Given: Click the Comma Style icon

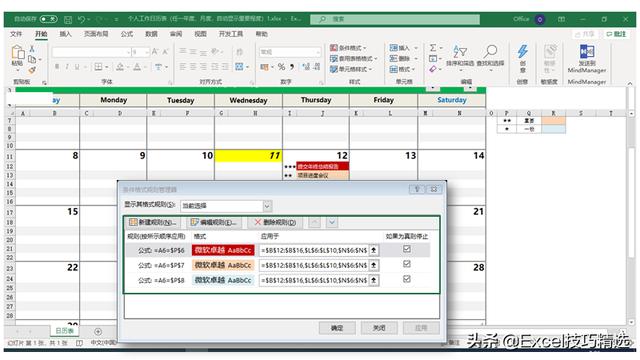Looking at the screenshot, I should pyautogui.click(x=292, y=67).
